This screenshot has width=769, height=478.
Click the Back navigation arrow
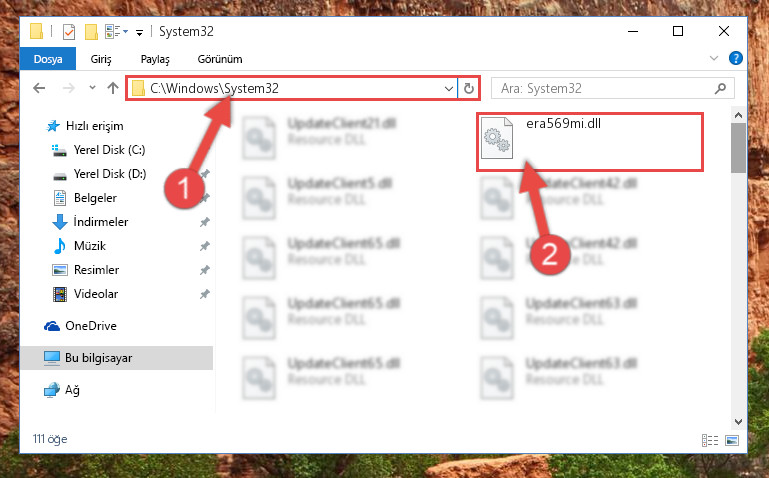pyautogui.click(x=39, y=88)
